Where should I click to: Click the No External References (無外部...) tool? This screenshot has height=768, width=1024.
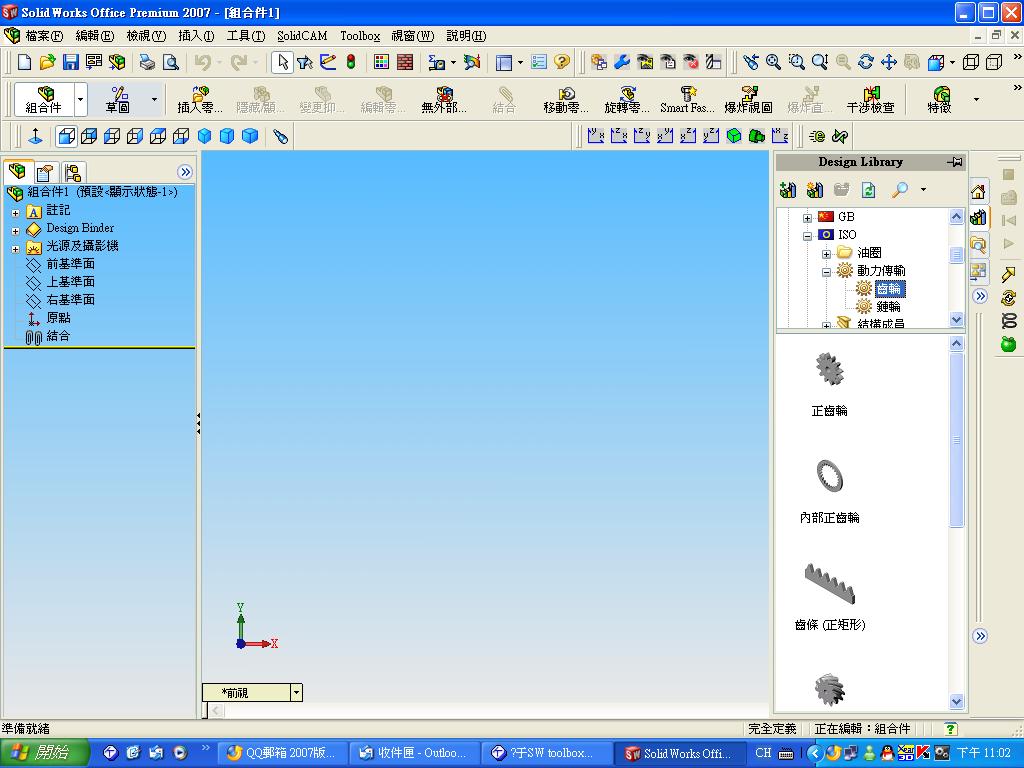click(444, 99)
